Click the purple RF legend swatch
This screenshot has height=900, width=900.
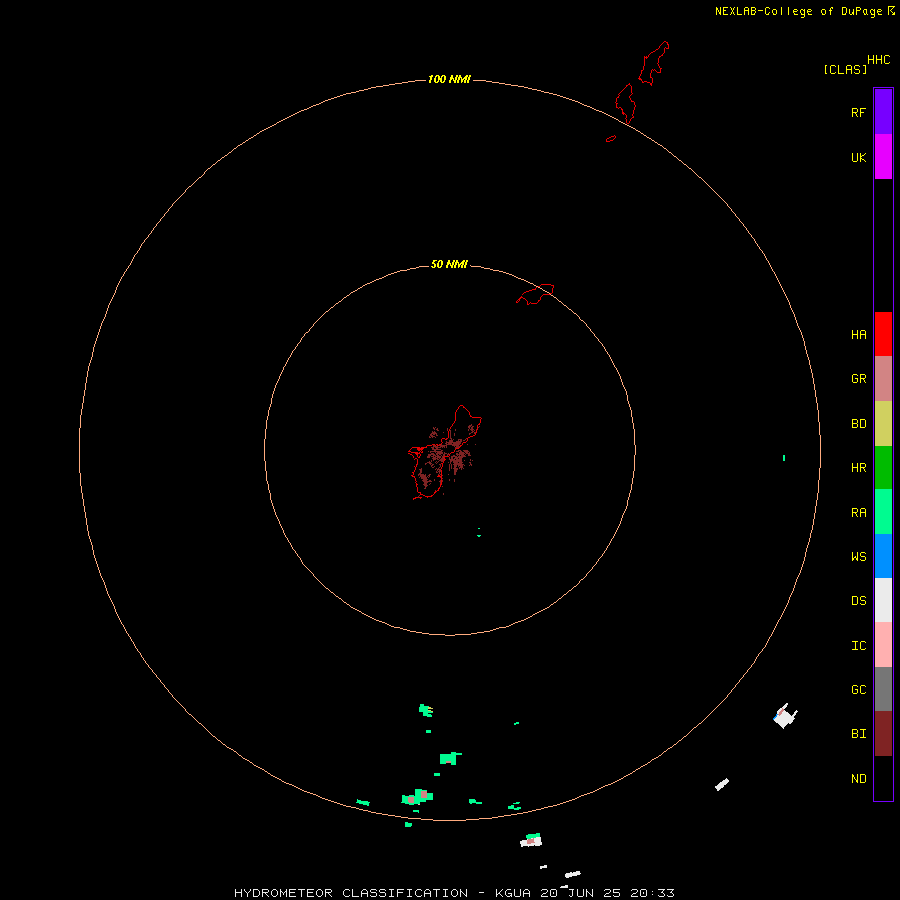pyautogui.click(x=883, y=111)
